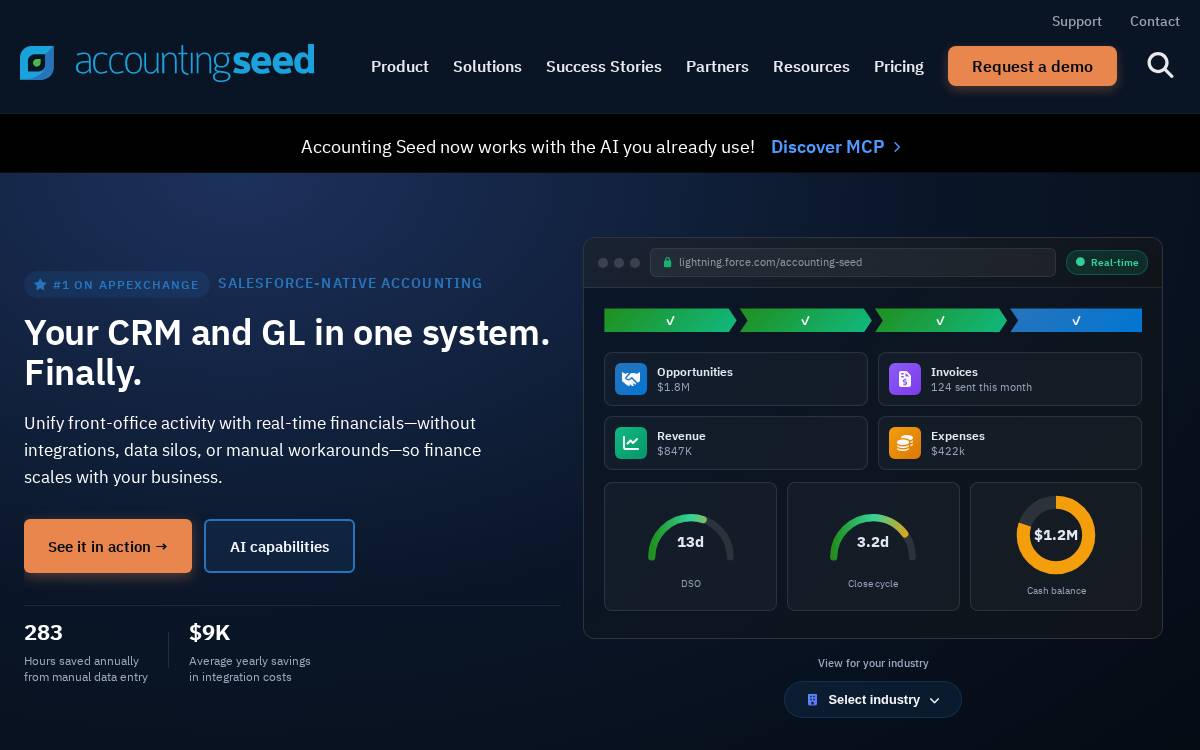Open the search magnifier icon

[1160, 65]
